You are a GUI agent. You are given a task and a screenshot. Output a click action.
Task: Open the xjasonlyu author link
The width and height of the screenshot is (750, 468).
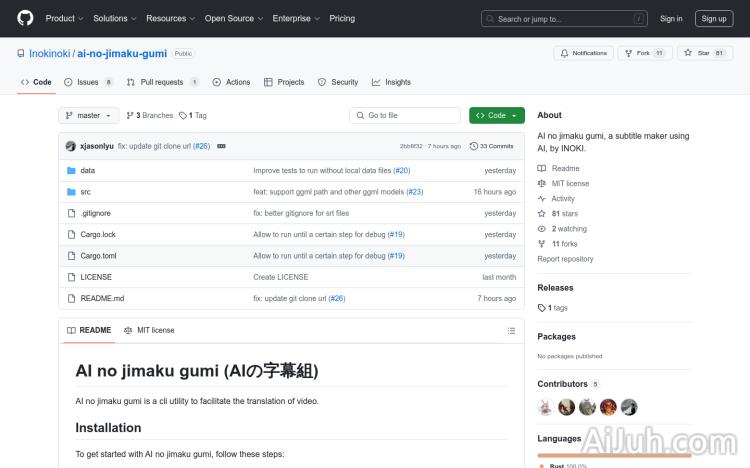(97, 146)
